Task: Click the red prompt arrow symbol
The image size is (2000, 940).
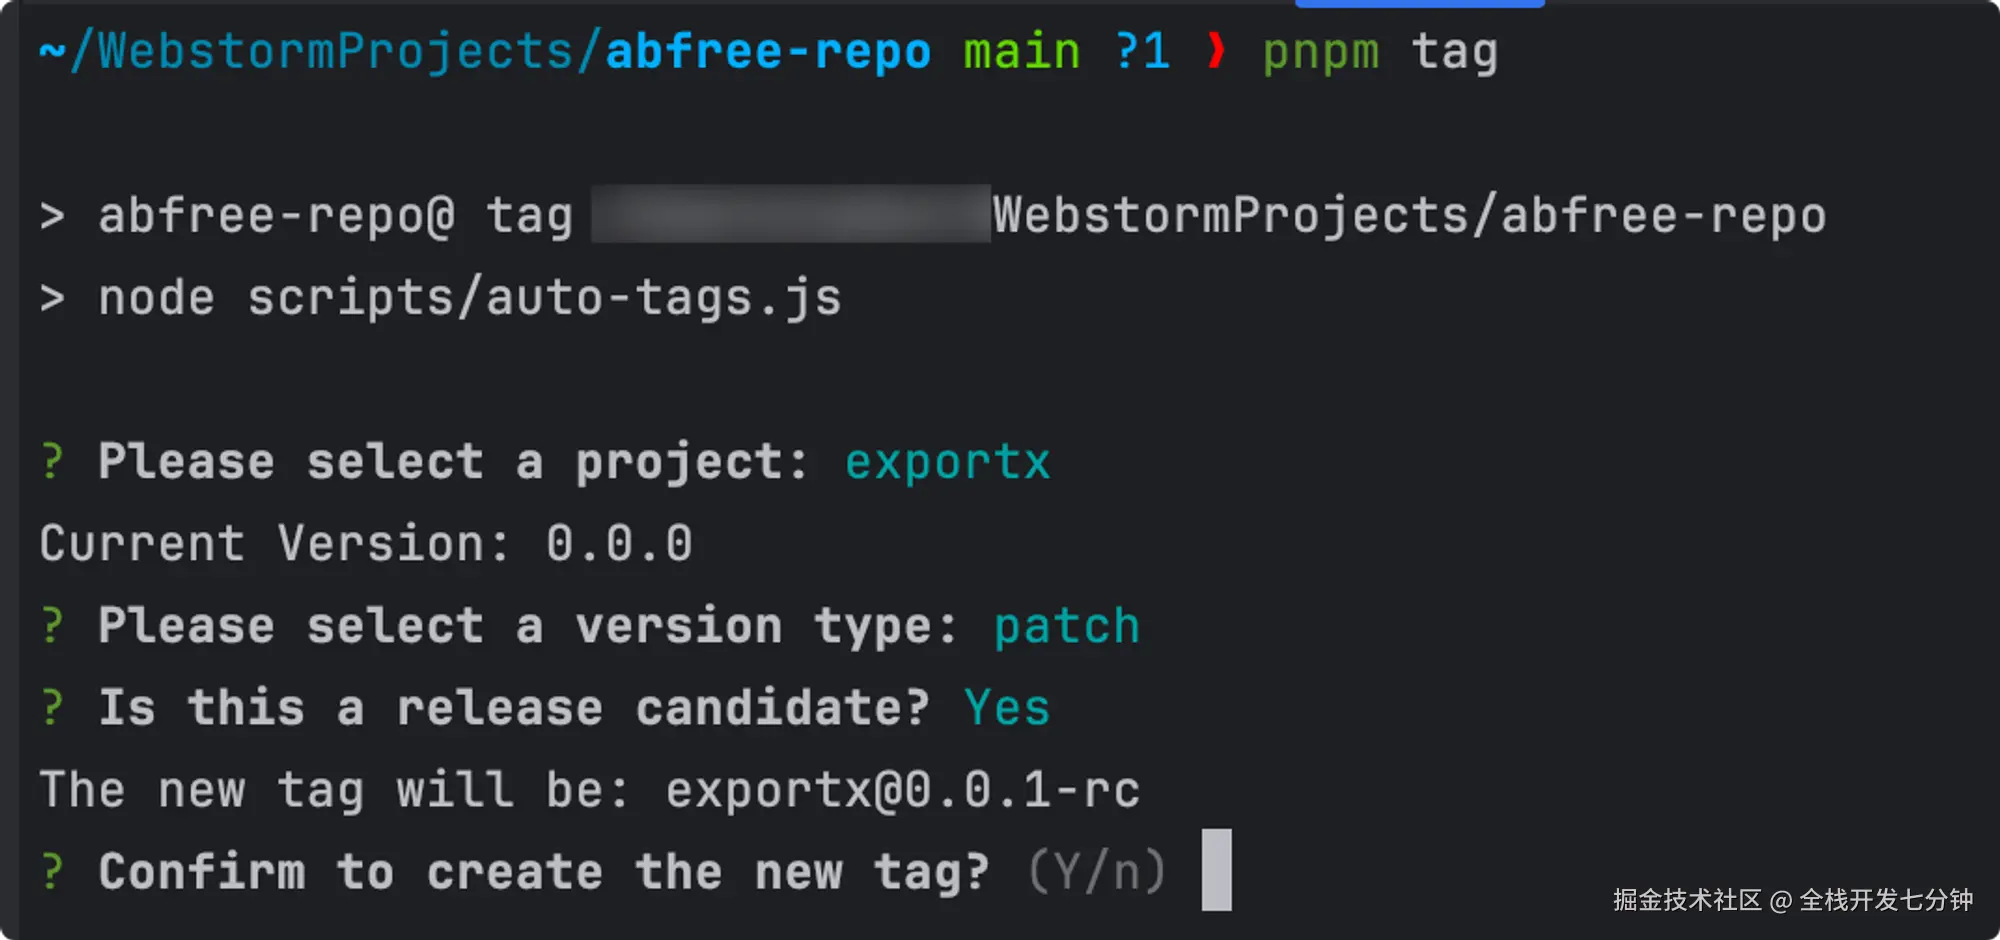Action: tap(1216, 50)
